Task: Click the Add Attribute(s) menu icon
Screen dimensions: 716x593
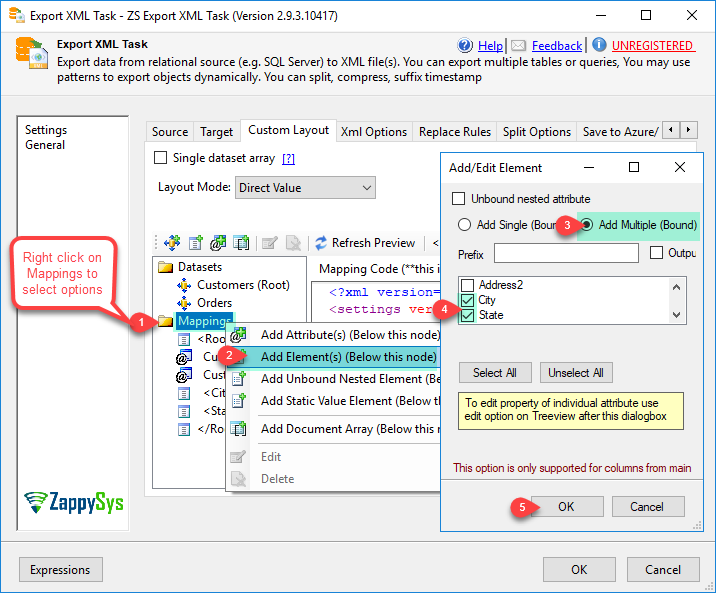Action: tap(238, 335)
